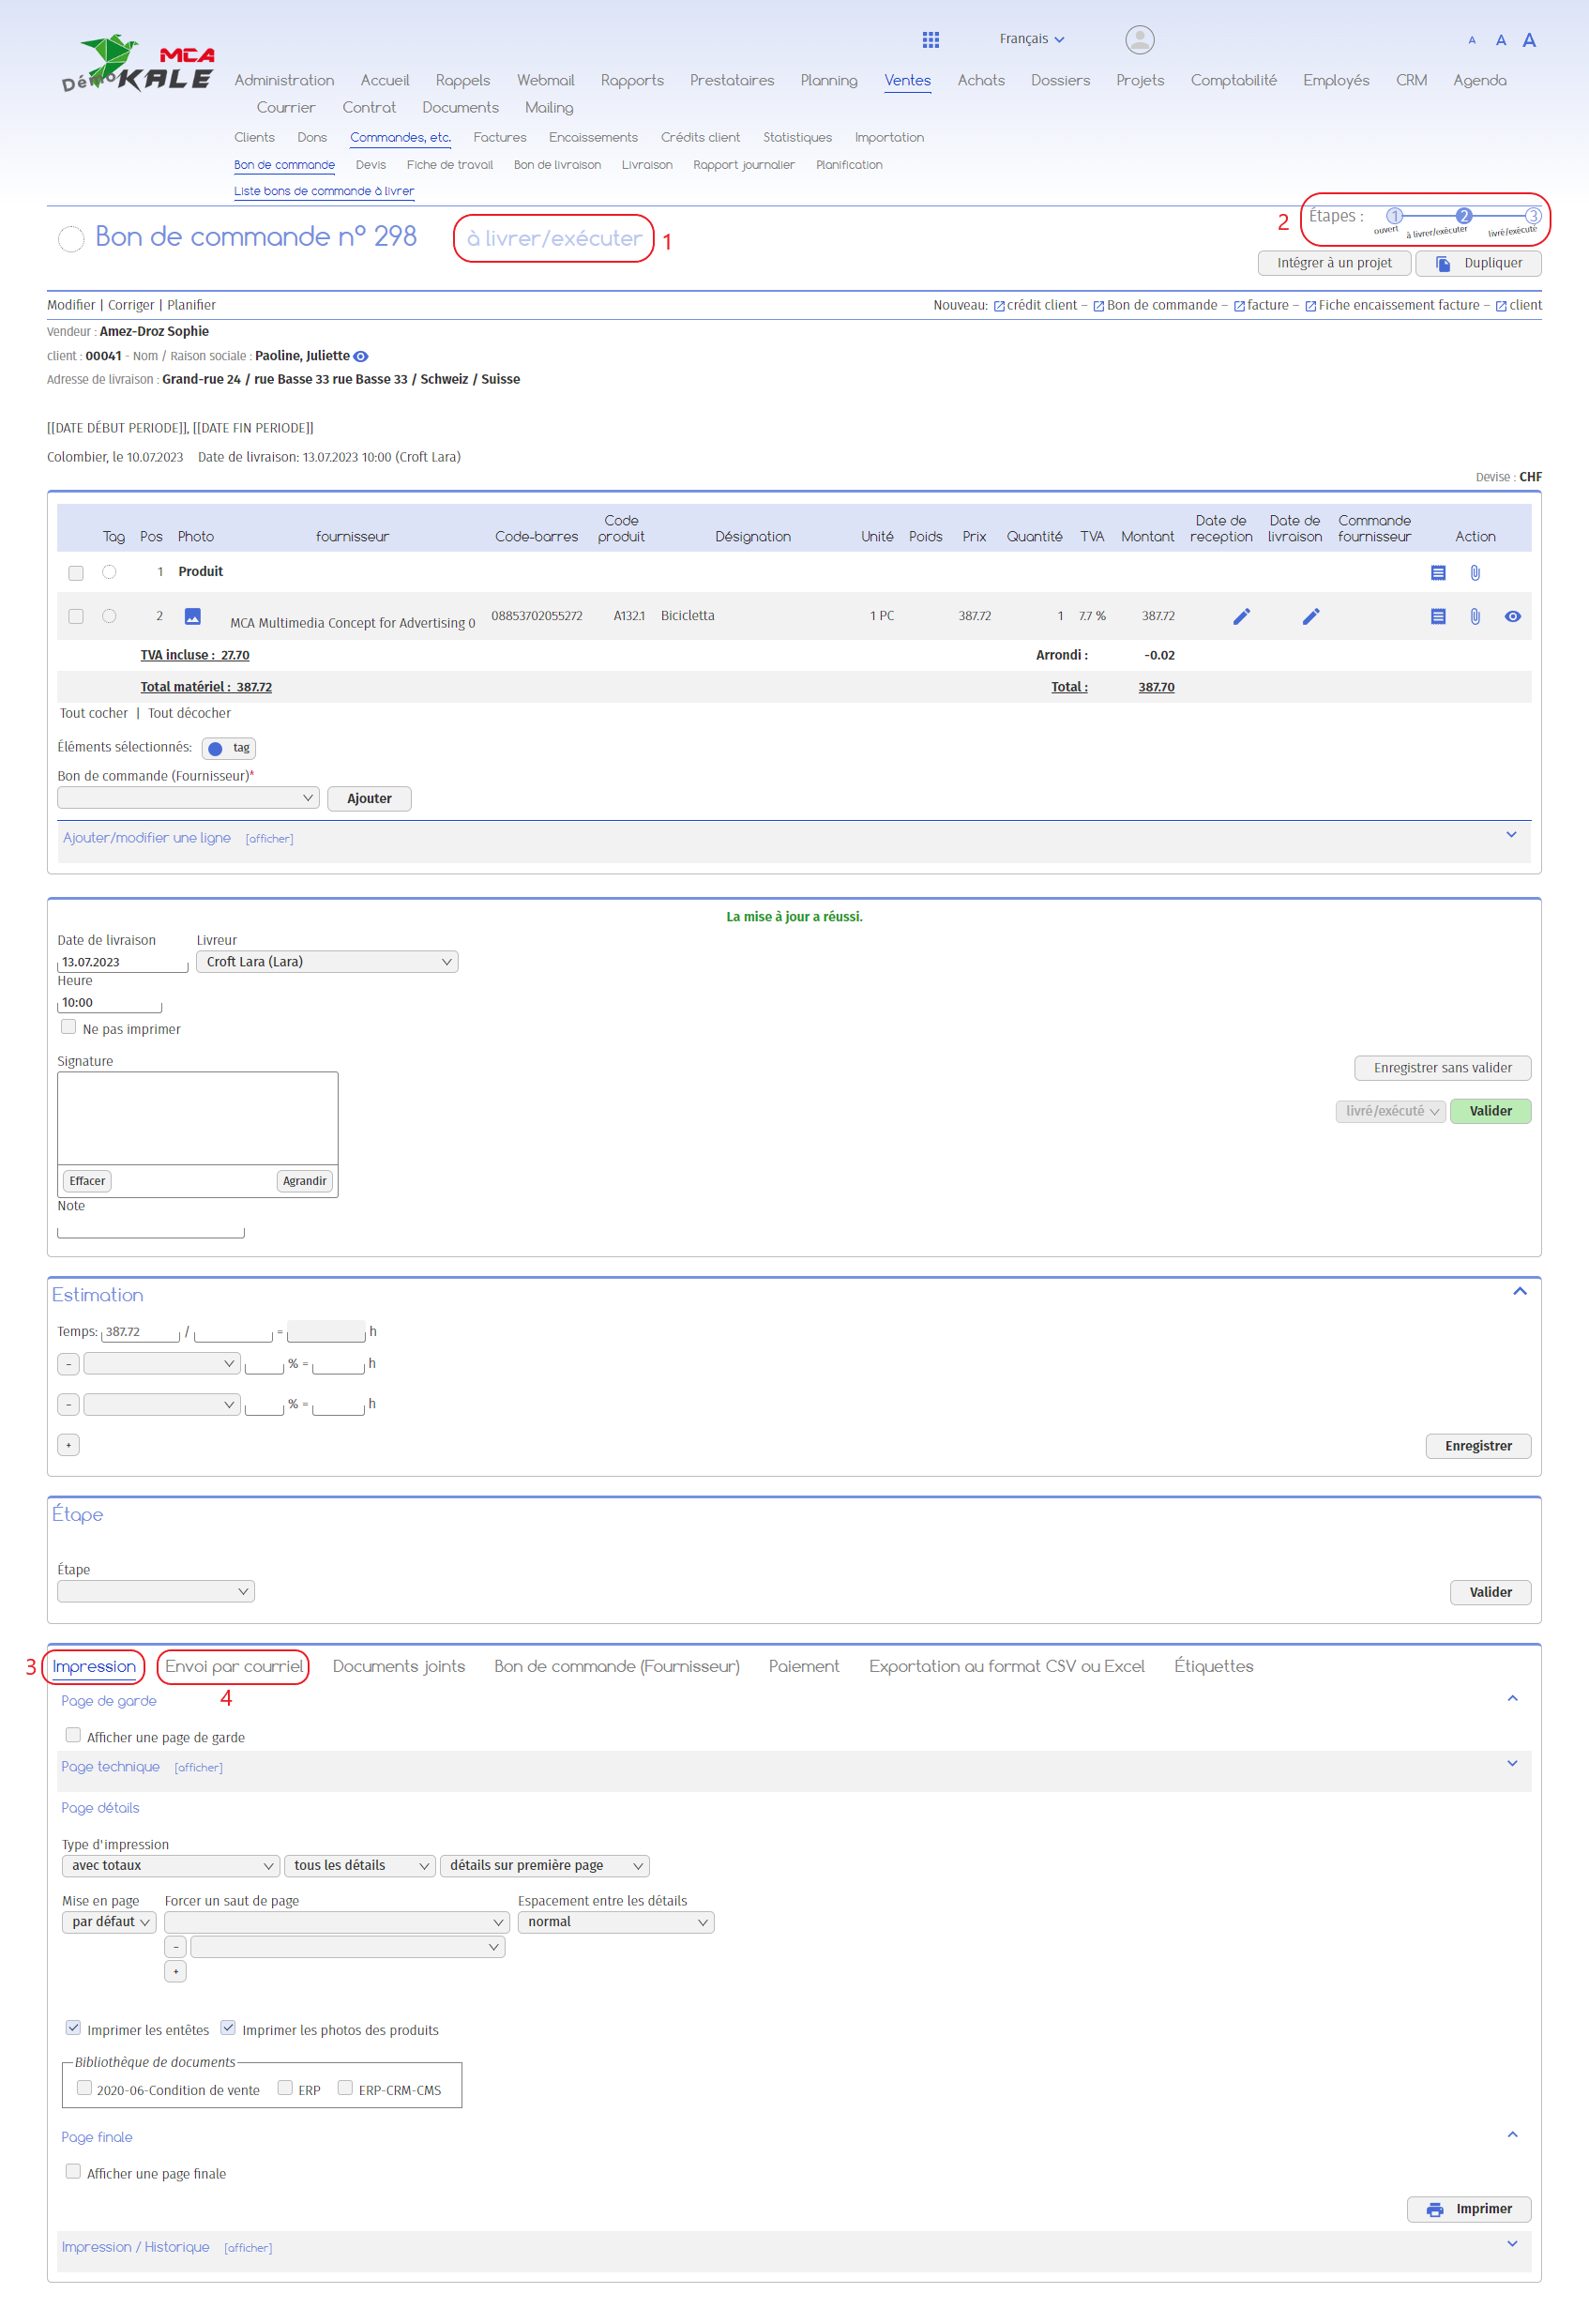The width and height of the screenshot is (1589, 2324).
Task: Click step 3 'livré/exécuté' on Étapes progress
Action: point(1531,216)
